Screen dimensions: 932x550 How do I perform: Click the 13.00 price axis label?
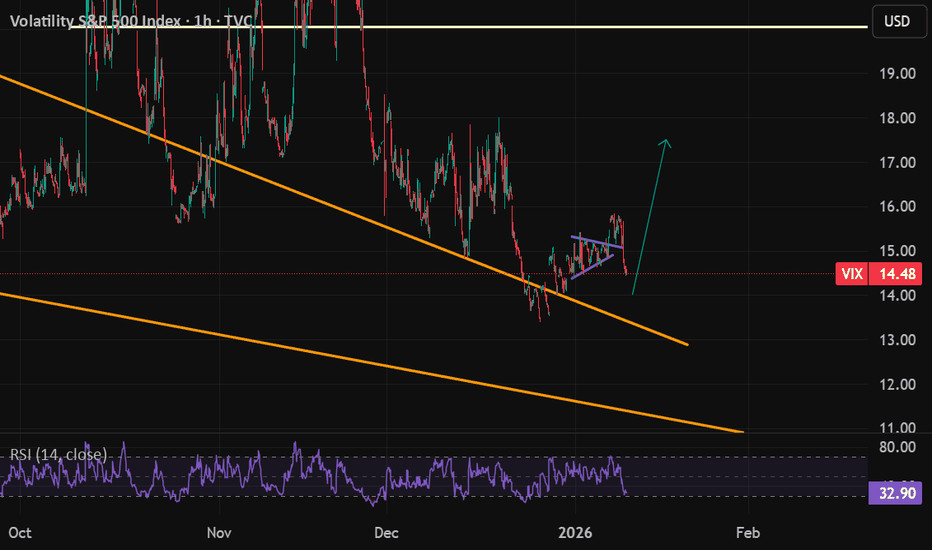click(896, 340)
